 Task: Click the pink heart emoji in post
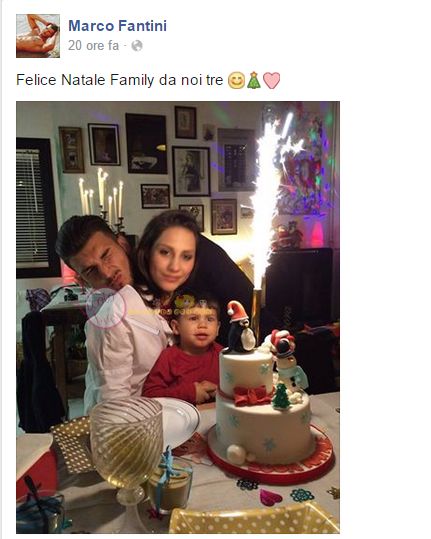pyautogui.click(x=272, y=80)
